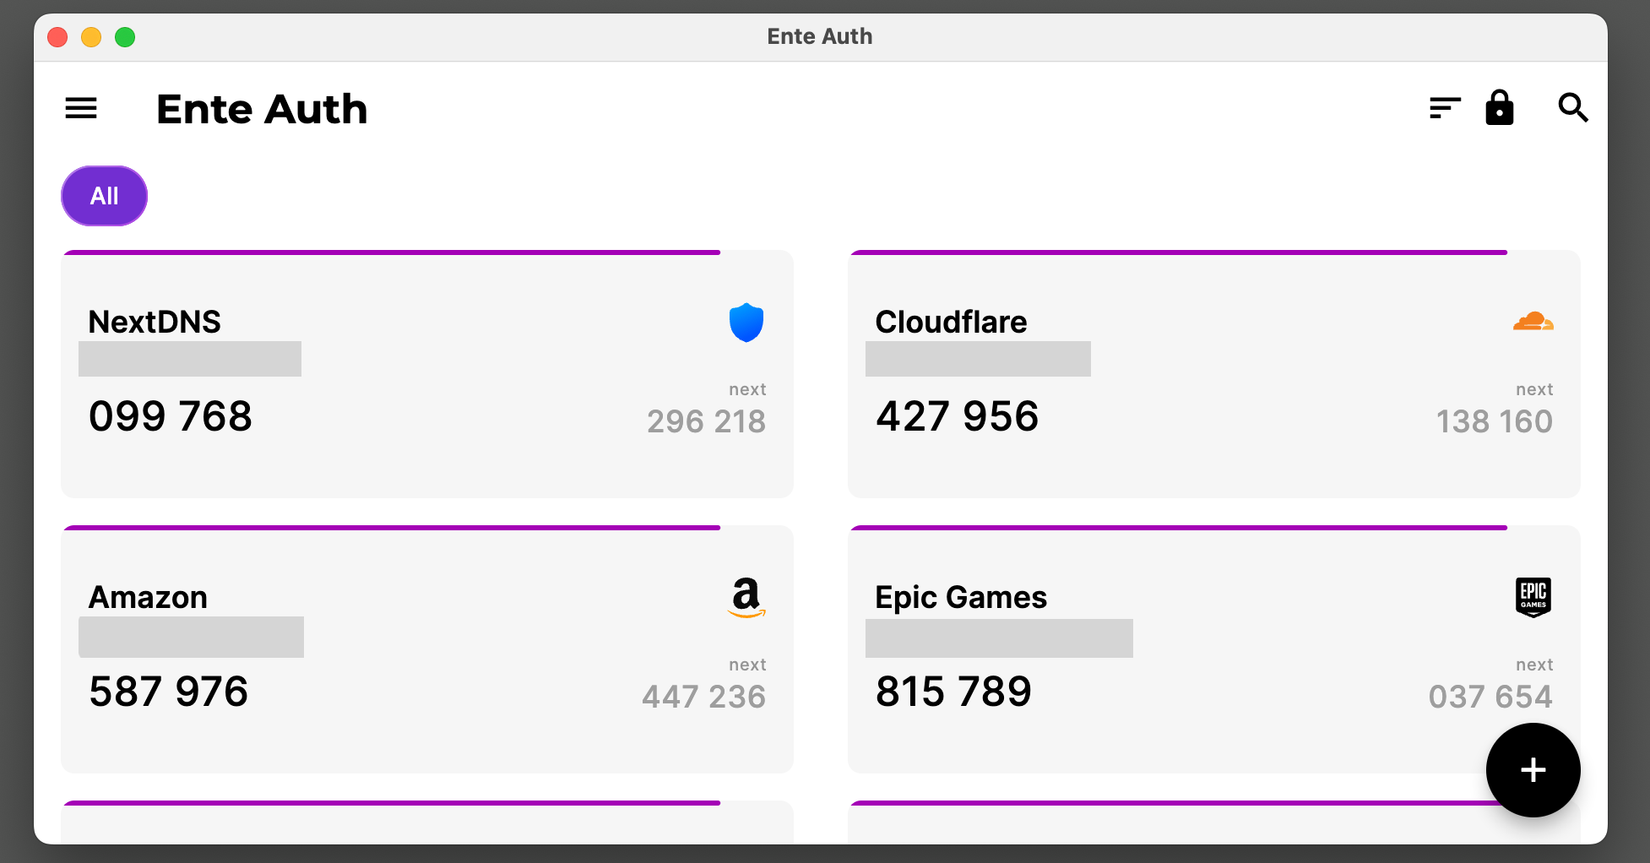Click the Epic Games logo
This screenshot has height=863, width=1650.
1533,597
